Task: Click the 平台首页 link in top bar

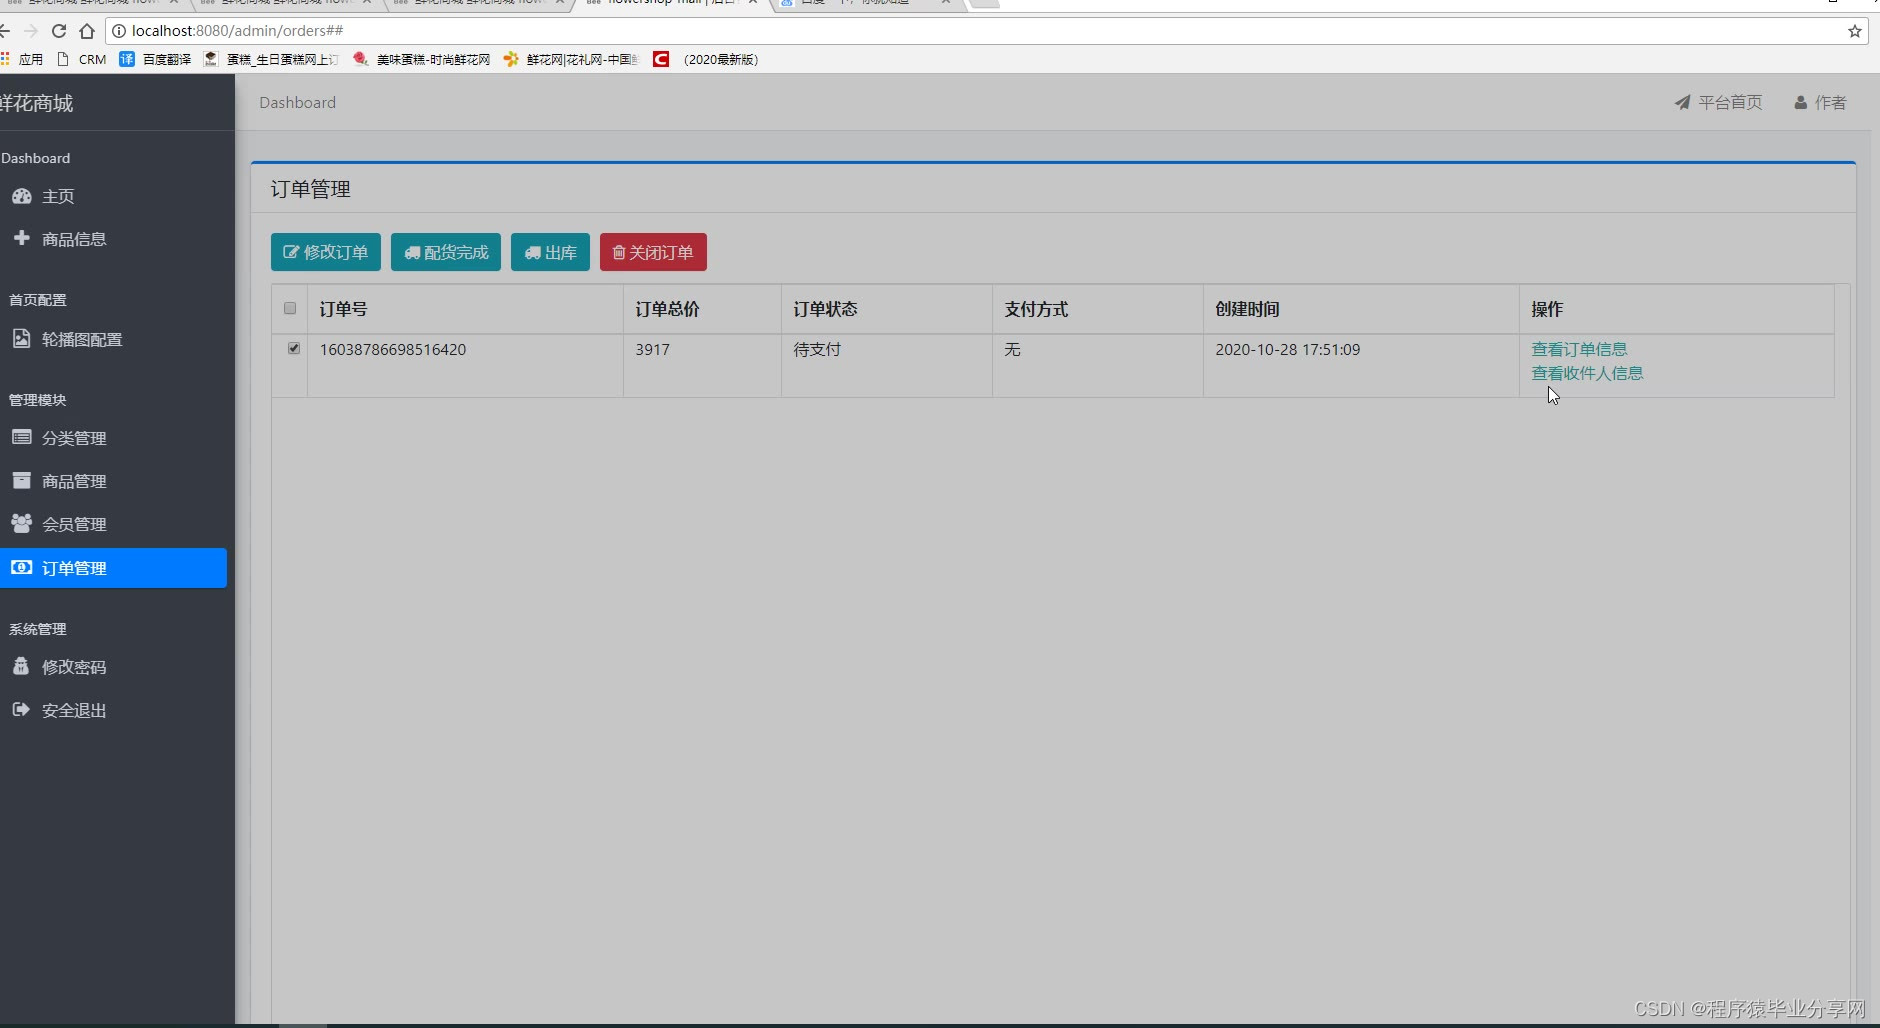Action: 1718,102
